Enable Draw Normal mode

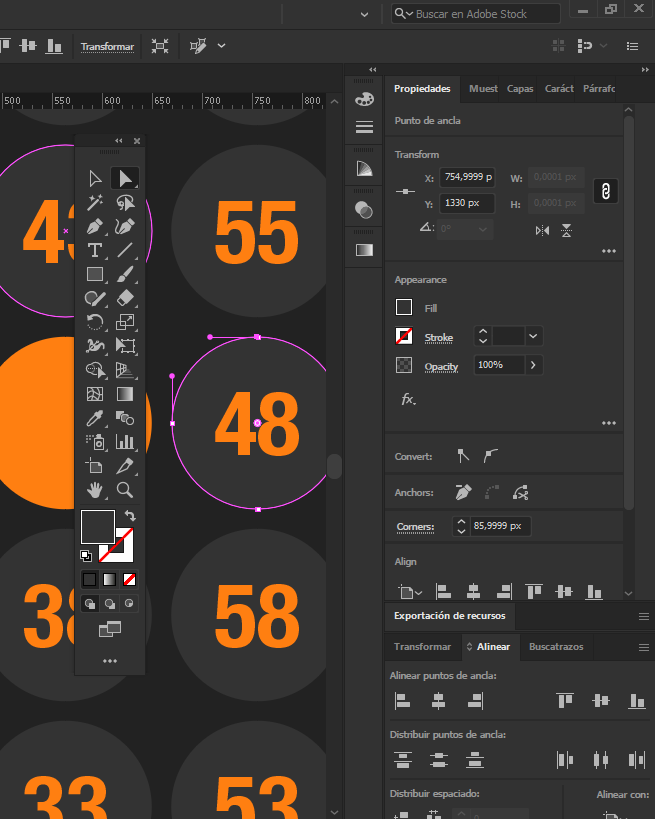click(90, 604)
